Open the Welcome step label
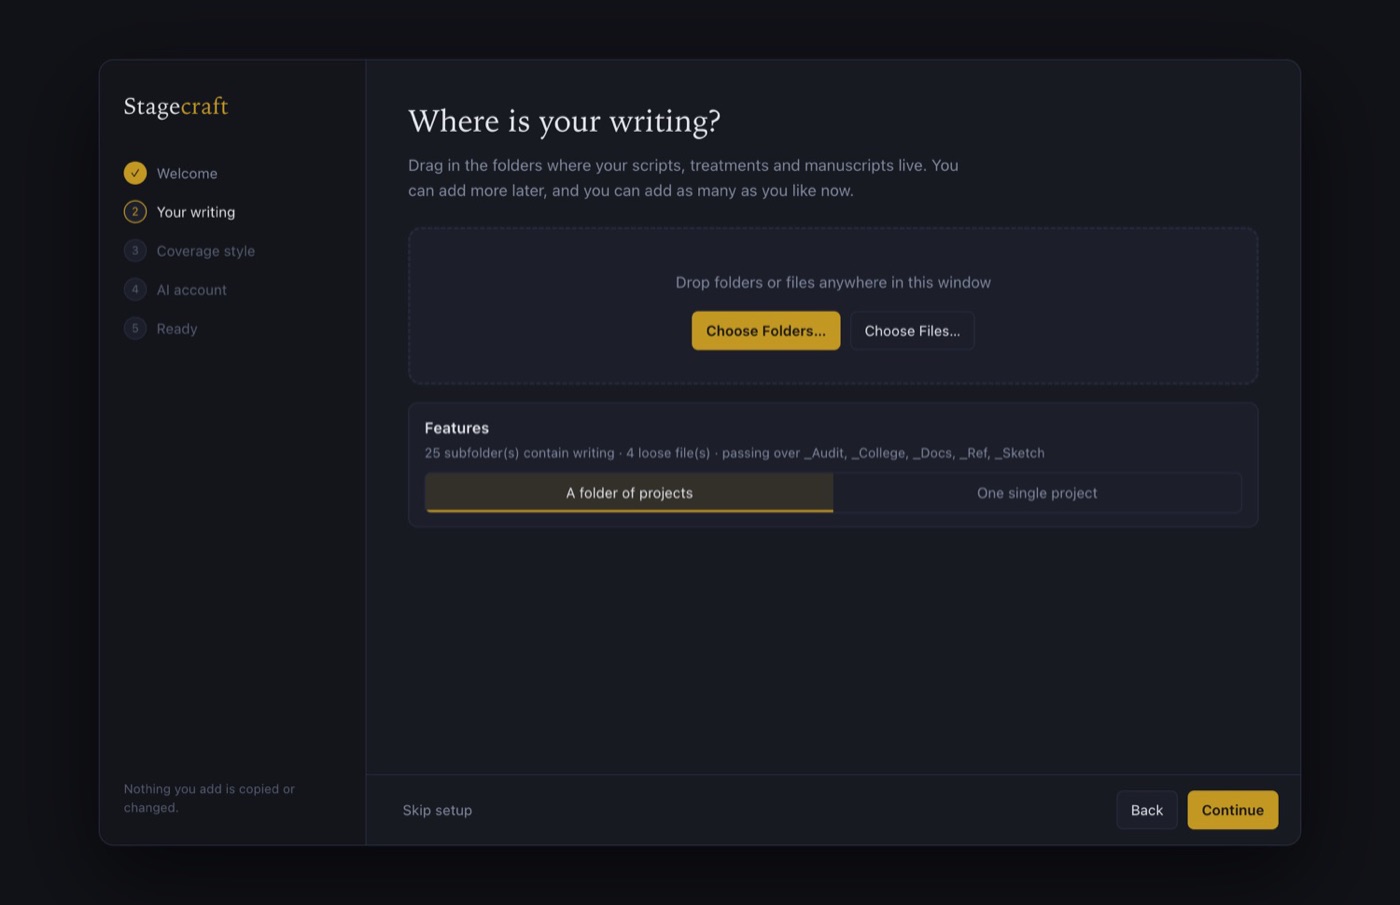 point(187,174)
